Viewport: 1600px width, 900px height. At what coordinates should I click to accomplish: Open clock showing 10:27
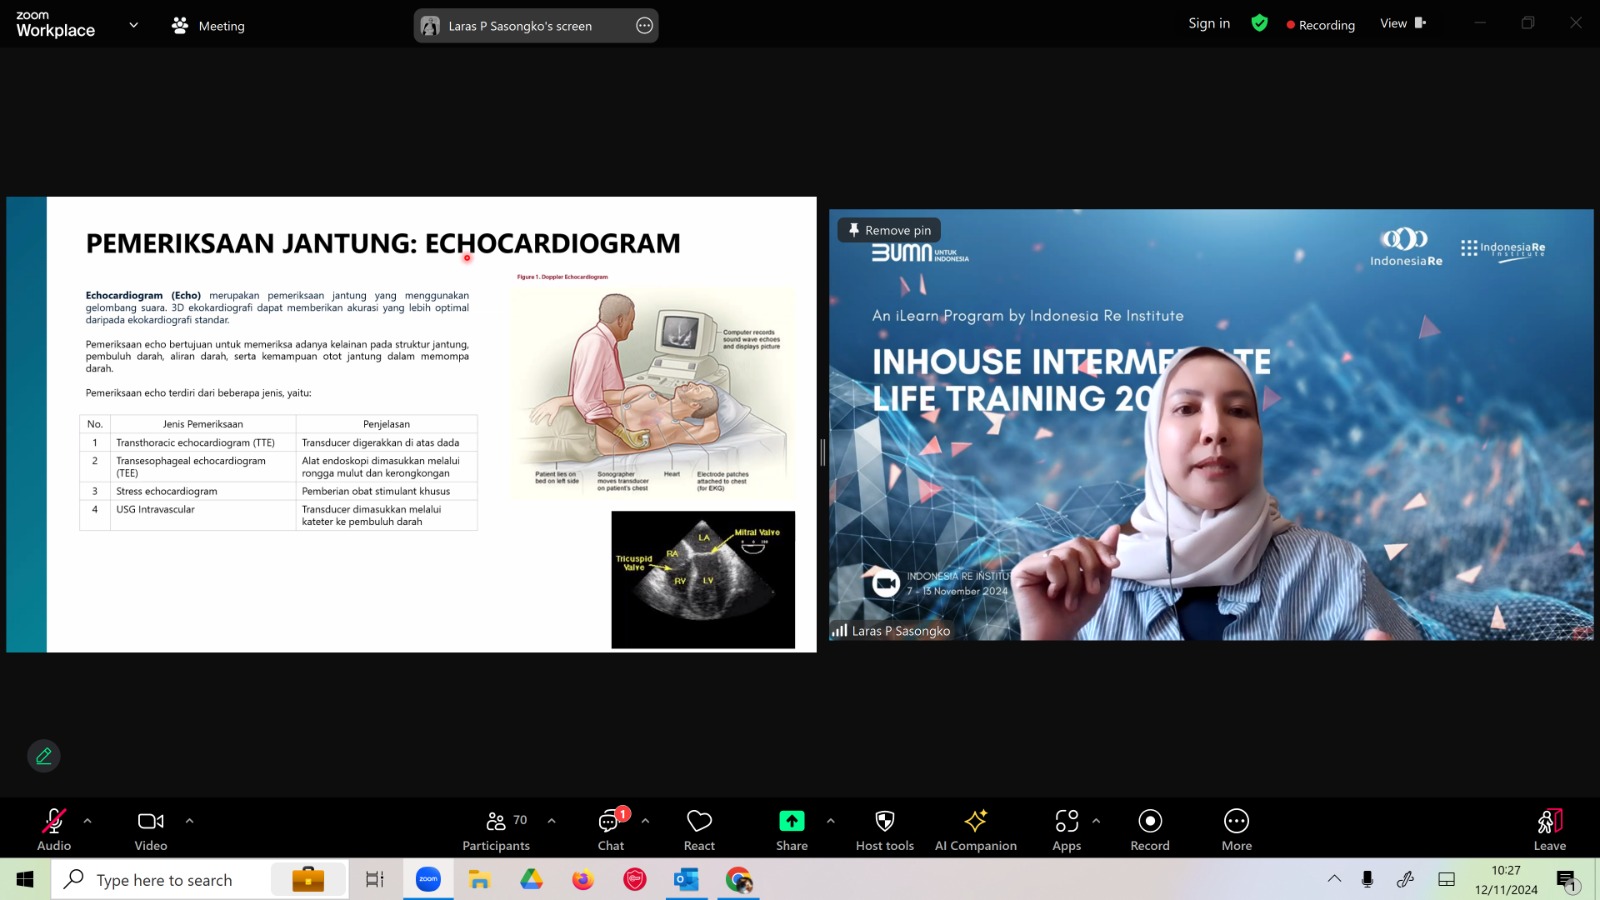[1506, 880]
